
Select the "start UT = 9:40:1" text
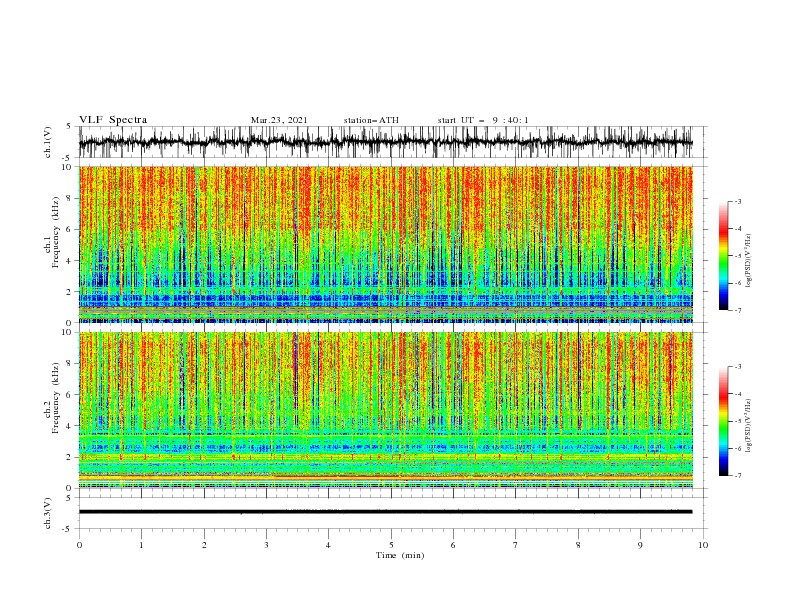[x=483, y=120]
